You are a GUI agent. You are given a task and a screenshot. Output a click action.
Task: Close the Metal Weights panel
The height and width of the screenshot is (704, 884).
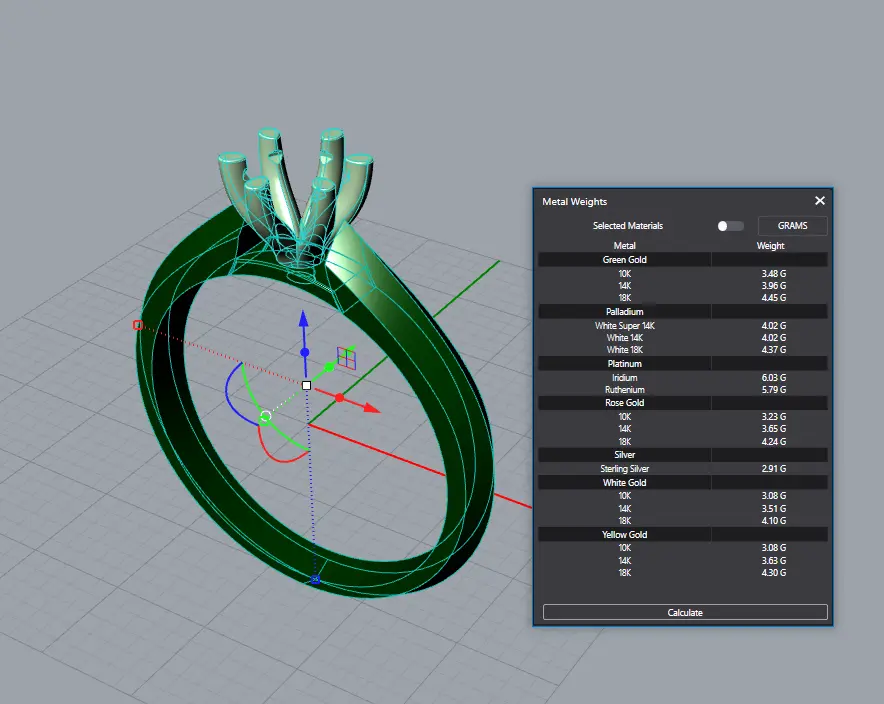pos(820,201)
